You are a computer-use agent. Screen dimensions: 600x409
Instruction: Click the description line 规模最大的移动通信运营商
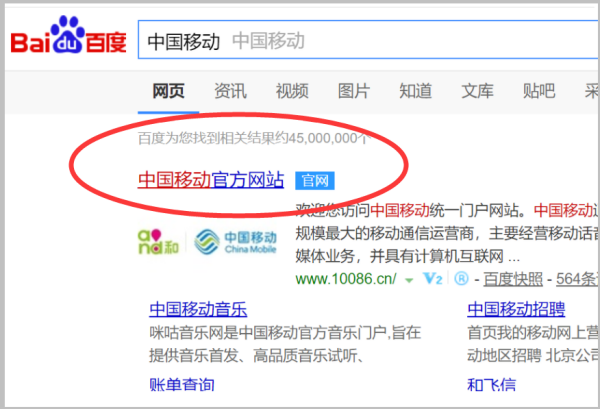385,233
